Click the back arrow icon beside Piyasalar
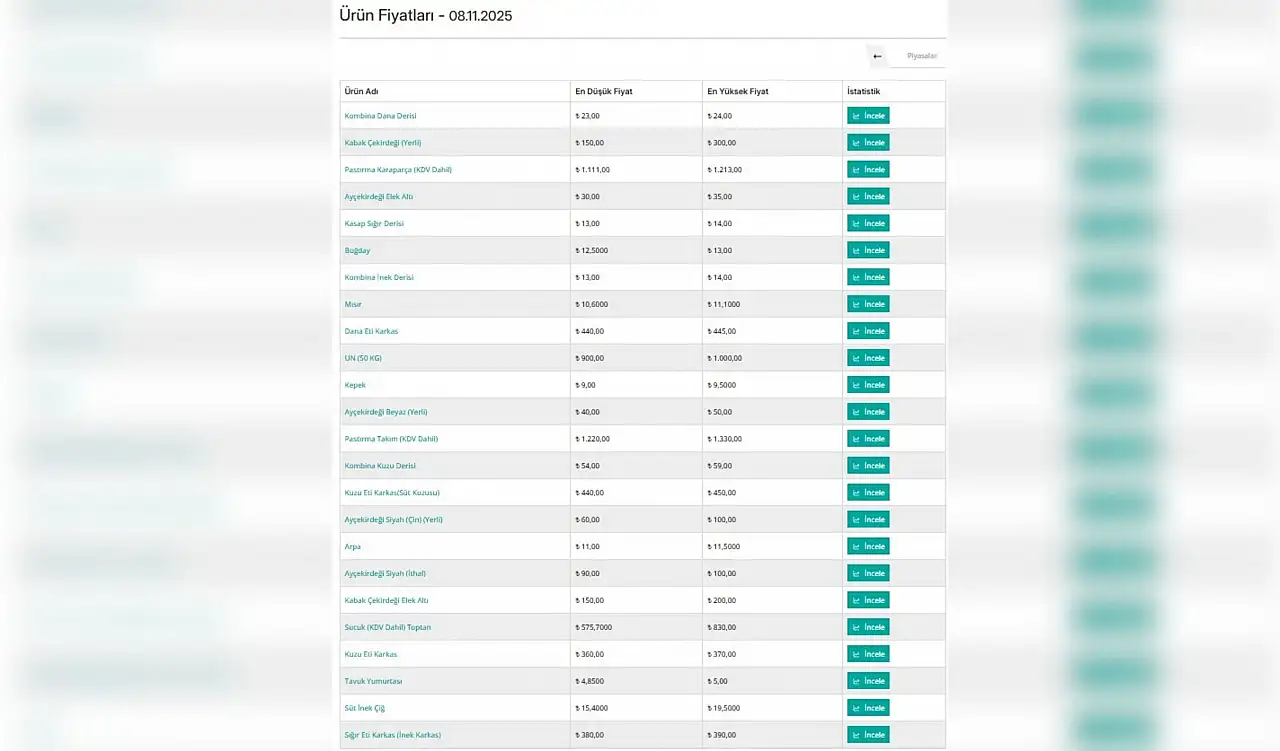The image size is (1280, 751). point(877,56)
